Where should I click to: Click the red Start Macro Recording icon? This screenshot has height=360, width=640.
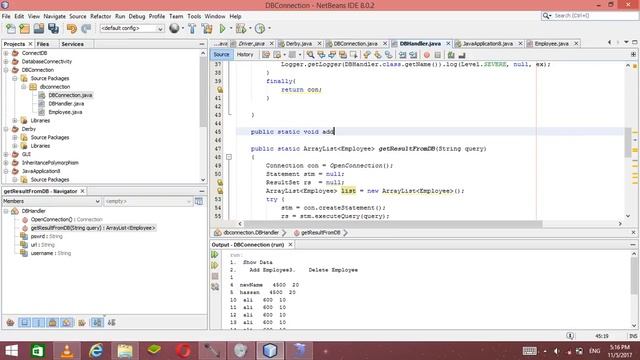[427, 55]
